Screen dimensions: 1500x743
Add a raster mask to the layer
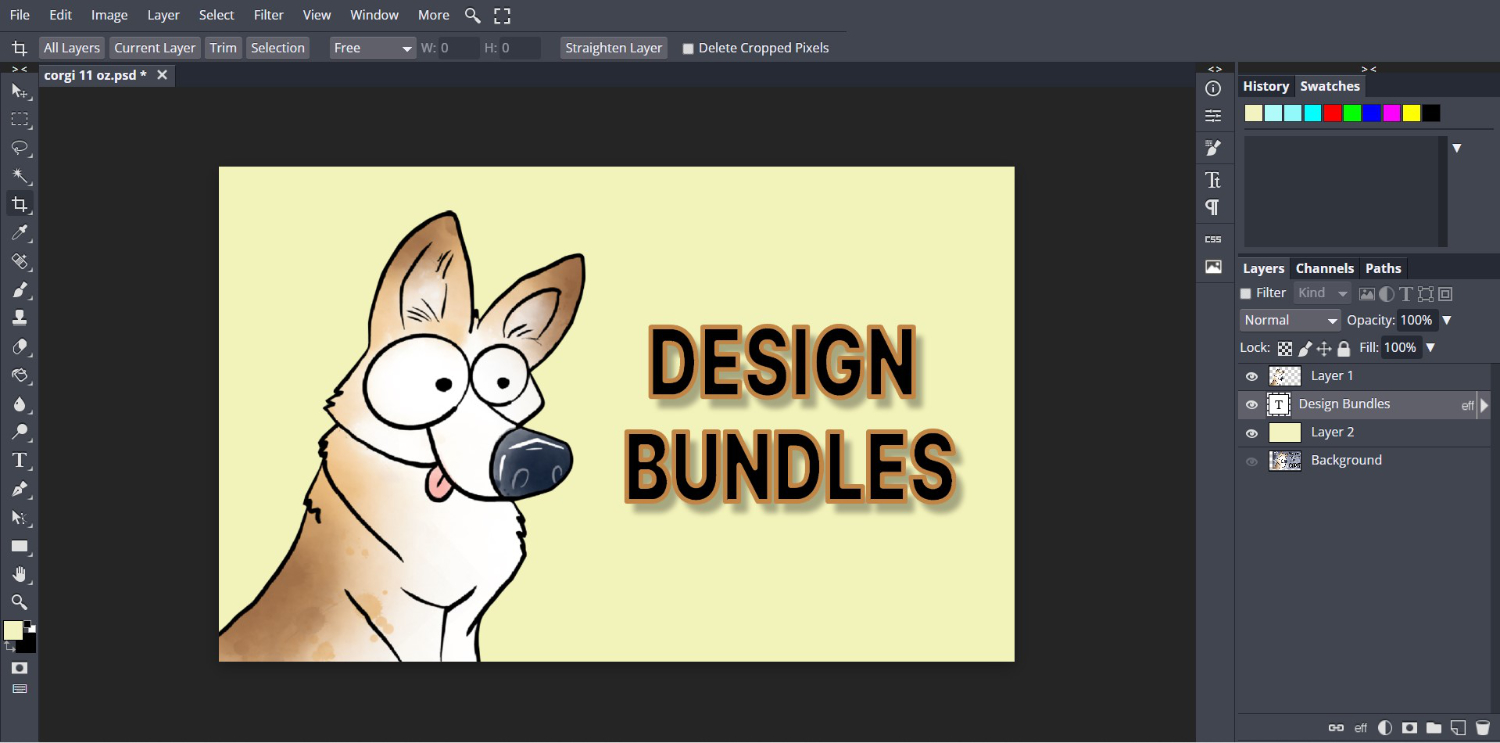[1409, 728]
